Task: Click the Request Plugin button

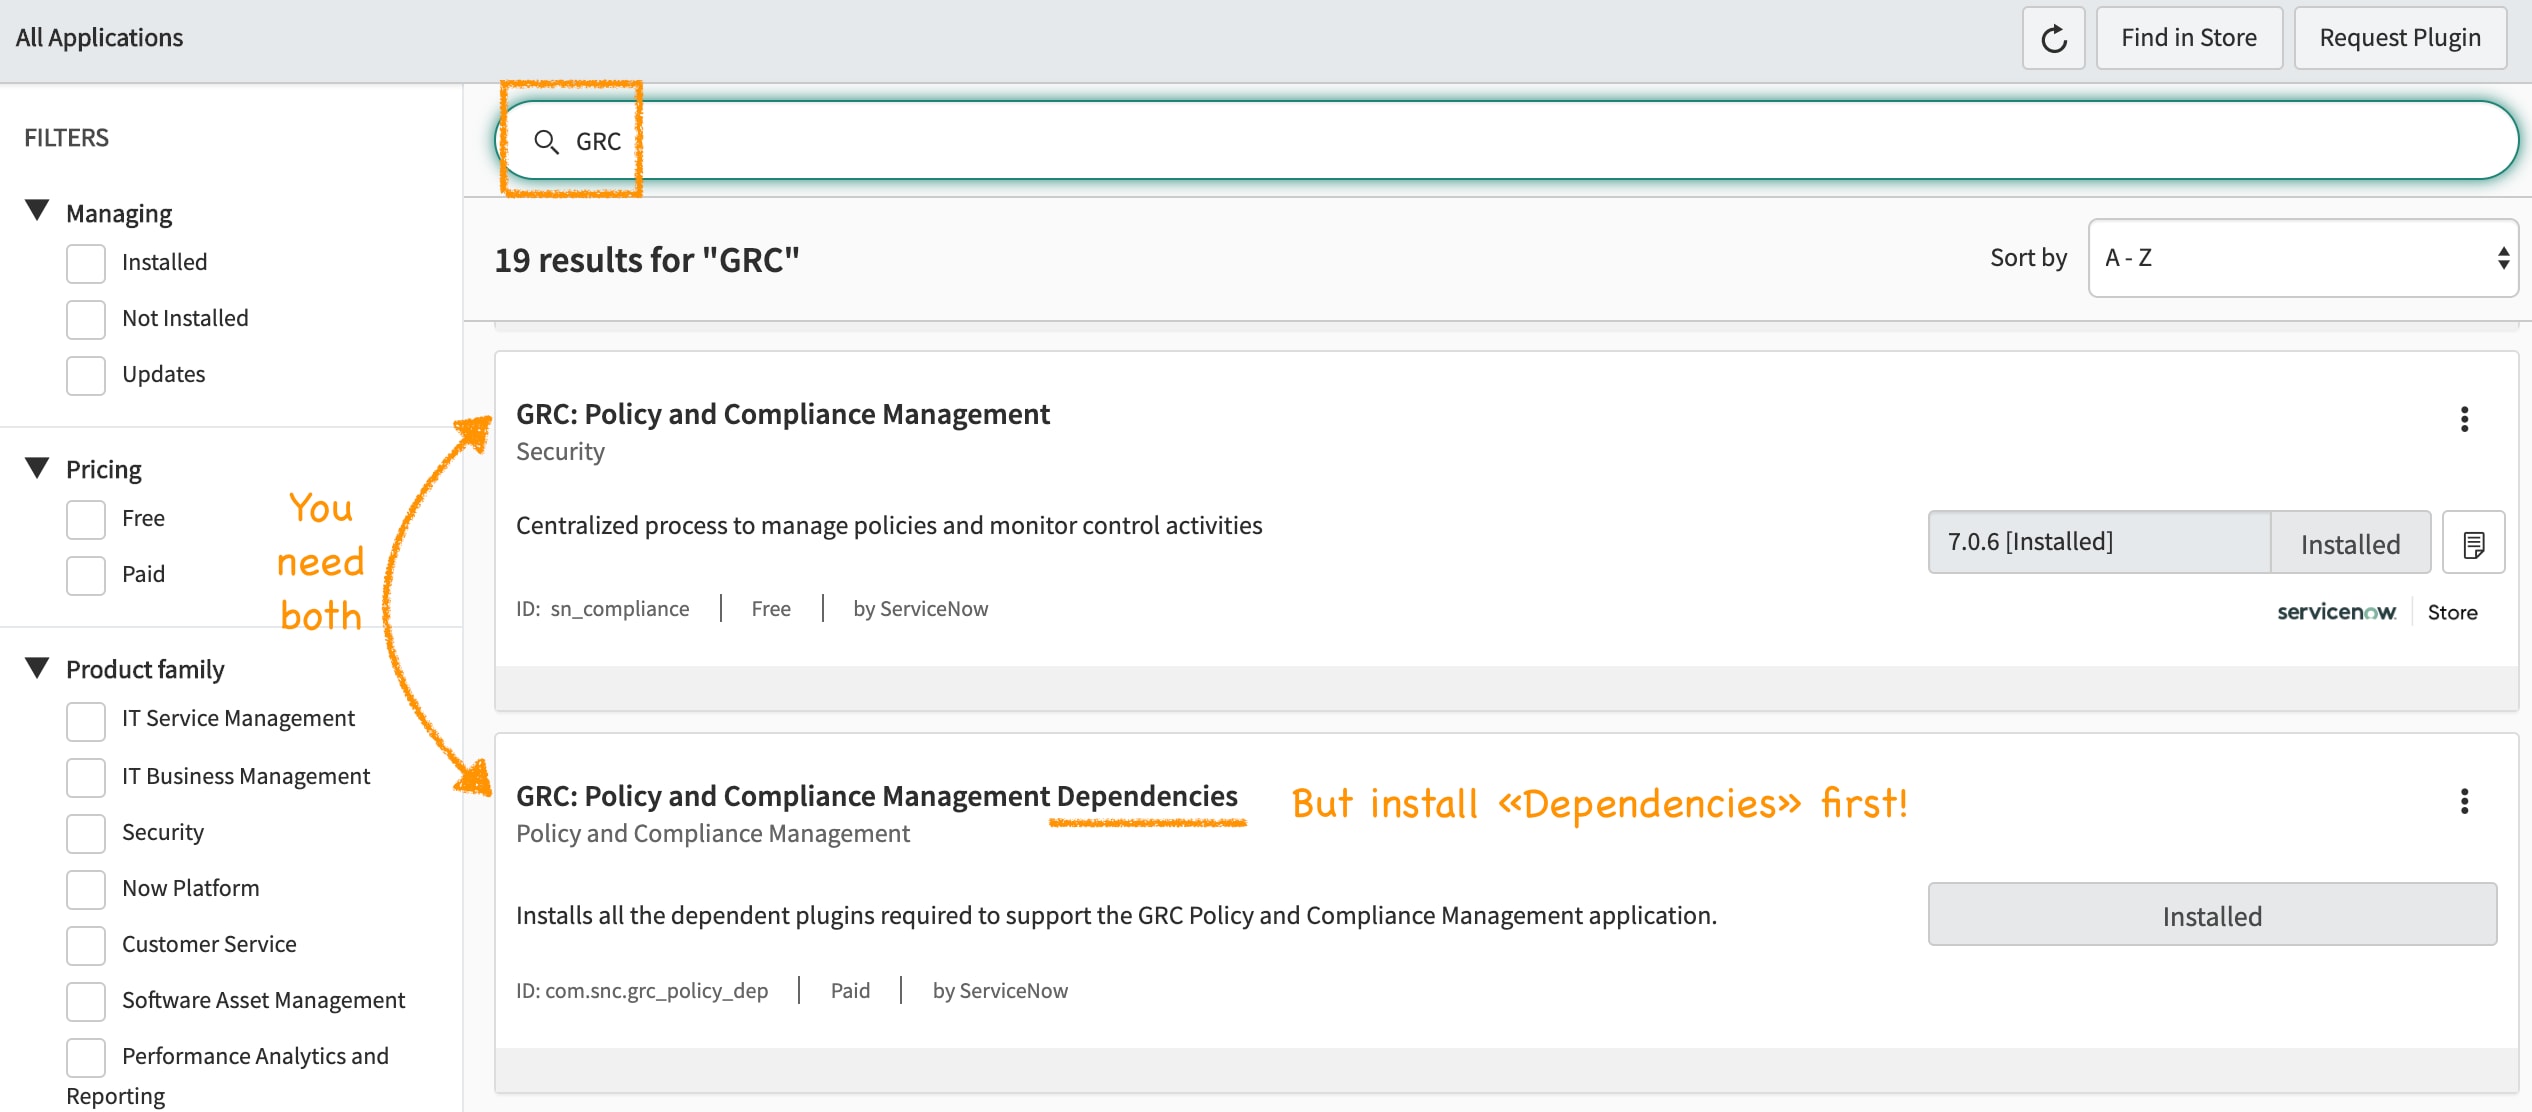Action: 2399,38
